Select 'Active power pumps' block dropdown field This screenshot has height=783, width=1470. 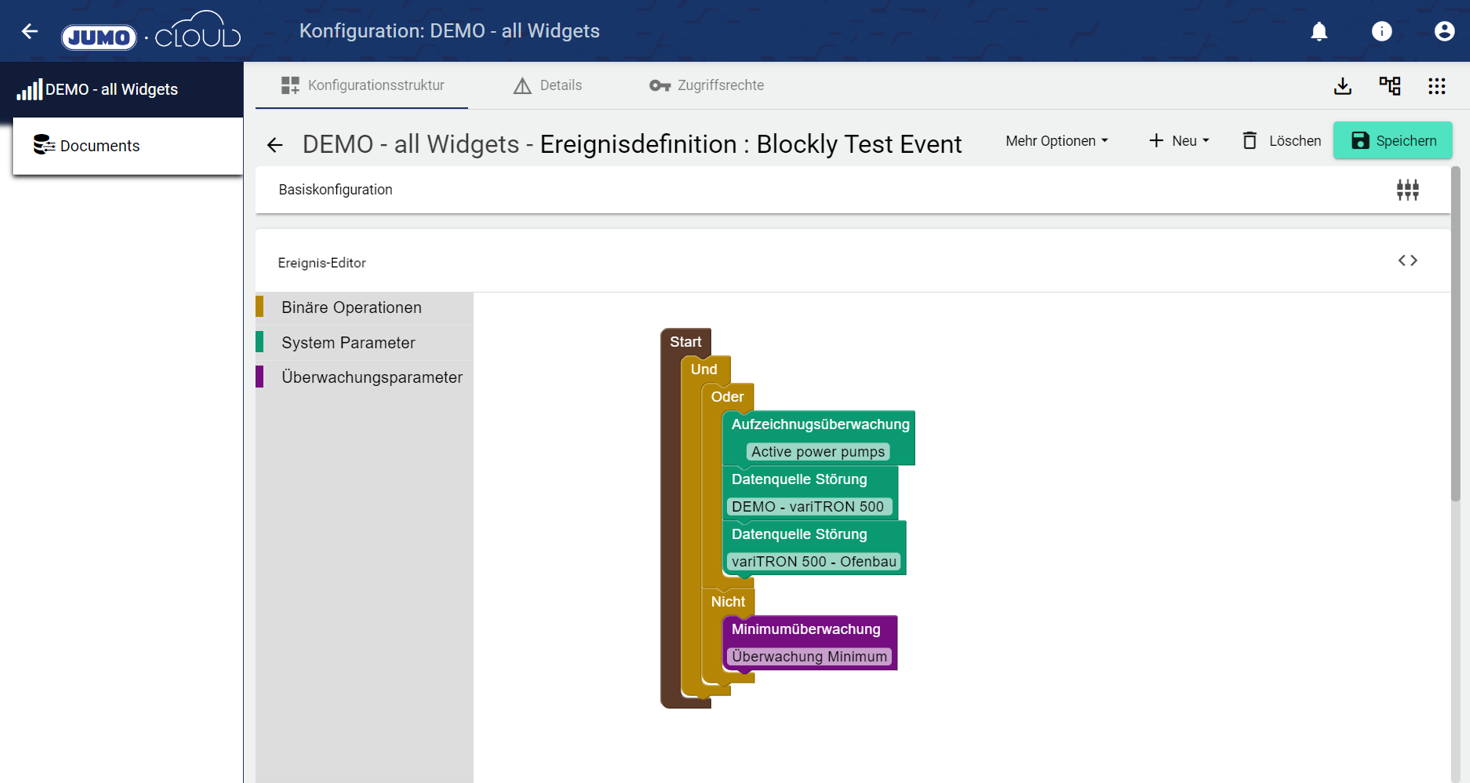click(817, 452)
